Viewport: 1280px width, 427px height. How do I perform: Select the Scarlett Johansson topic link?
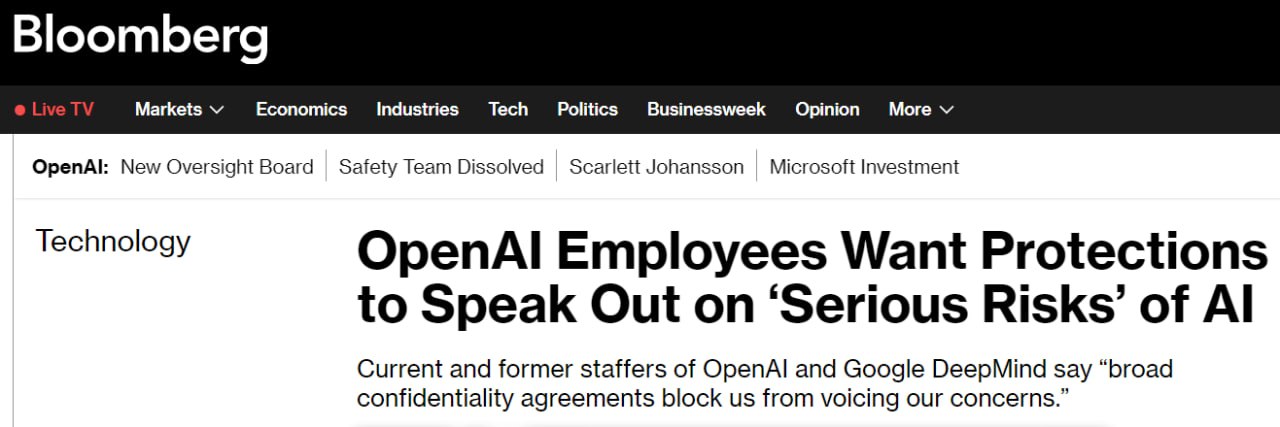(x=656, y=167)
